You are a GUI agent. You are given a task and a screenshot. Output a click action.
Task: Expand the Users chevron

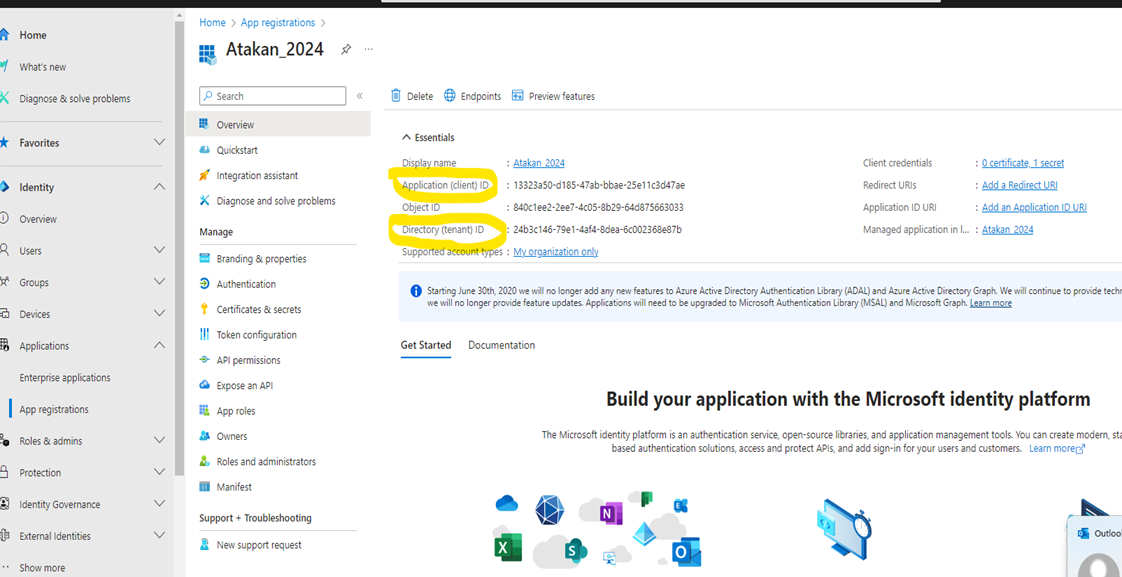pyautogui.click(x=160, y=250)
